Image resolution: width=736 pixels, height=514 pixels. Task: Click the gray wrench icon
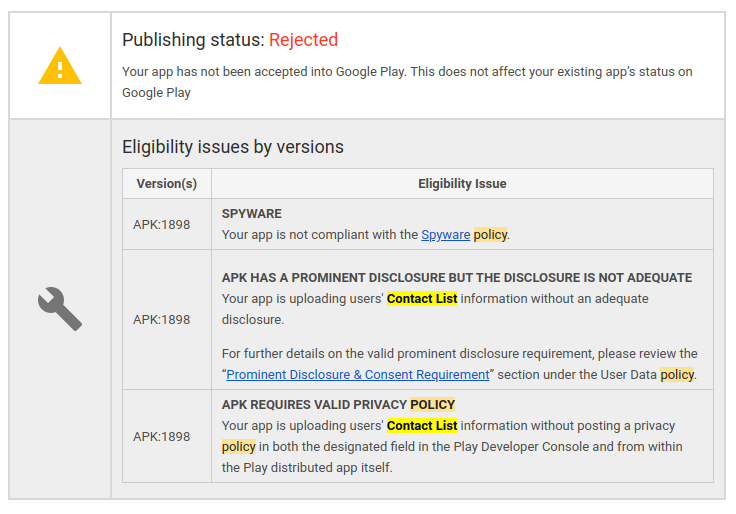tap(60, 309)
